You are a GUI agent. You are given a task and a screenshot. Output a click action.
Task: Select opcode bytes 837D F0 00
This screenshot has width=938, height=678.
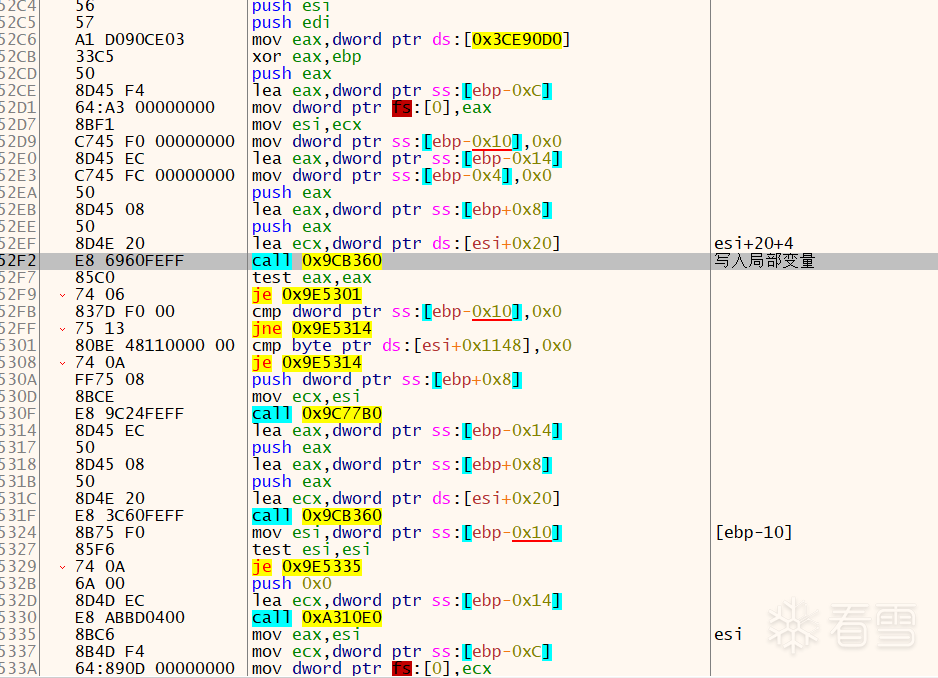pos(125,312)
